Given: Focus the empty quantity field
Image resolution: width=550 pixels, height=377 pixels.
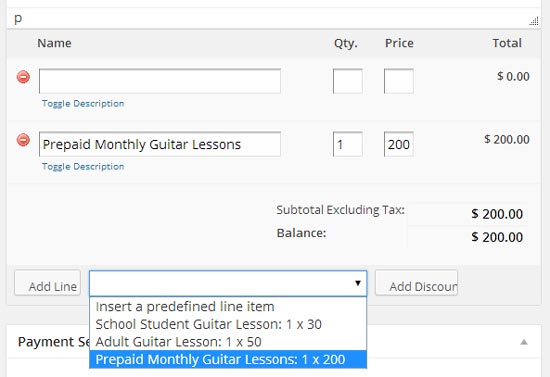Looking at the screenshot, I should tap(348, 81).
